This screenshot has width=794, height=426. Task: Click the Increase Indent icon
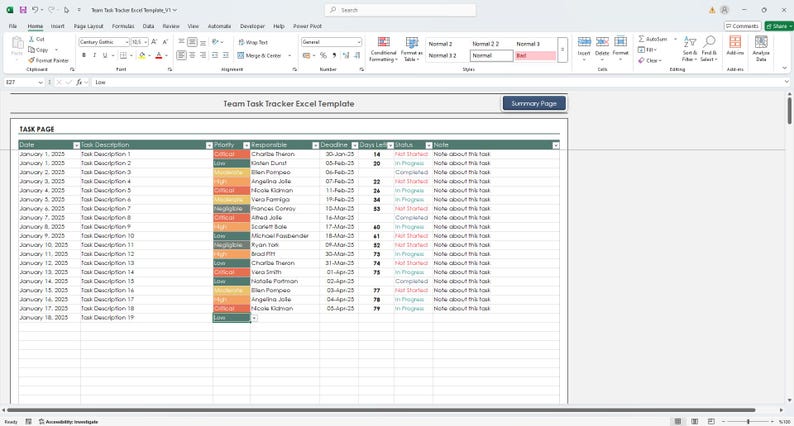225,55
